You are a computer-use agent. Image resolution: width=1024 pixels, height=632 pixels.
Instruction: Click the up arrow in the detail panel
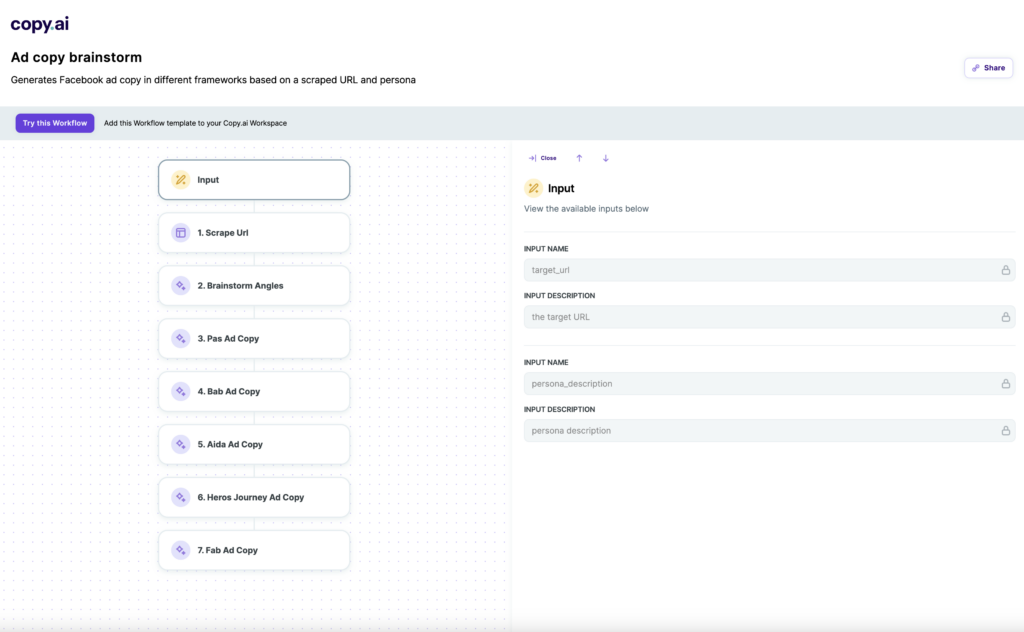click(579, 158)
